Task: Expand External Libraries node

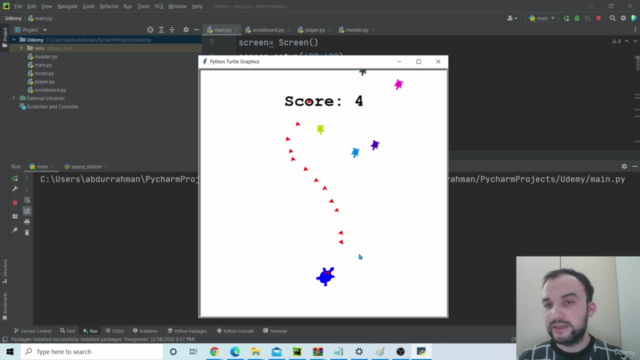Action: [14, 98]
